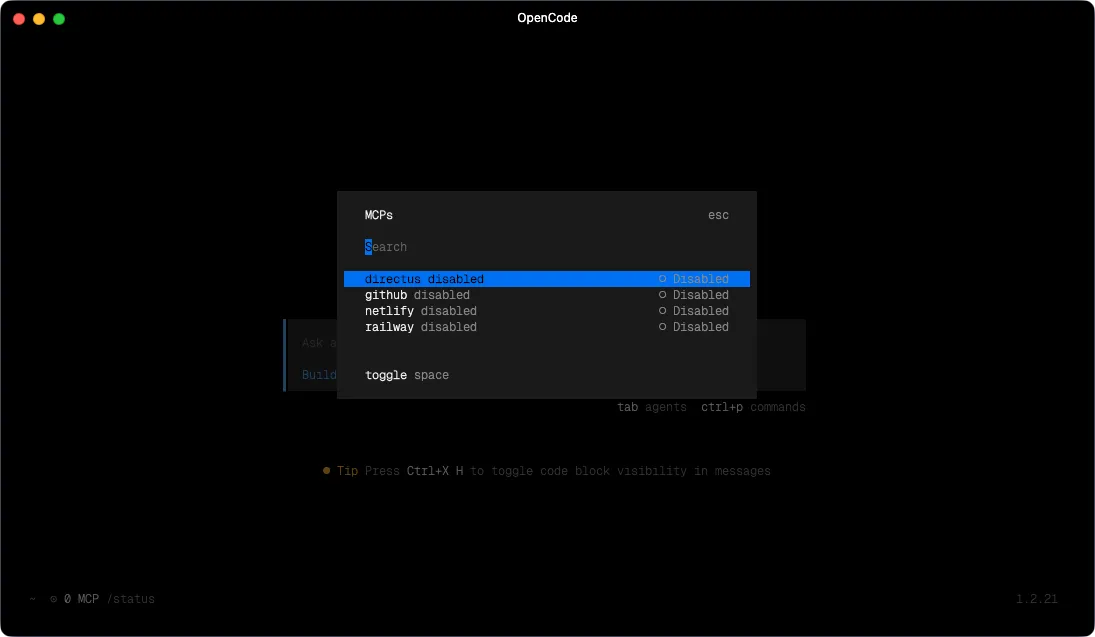Enable the directus MCP server
Screen dimensions: 1095x637
(423, 279)
